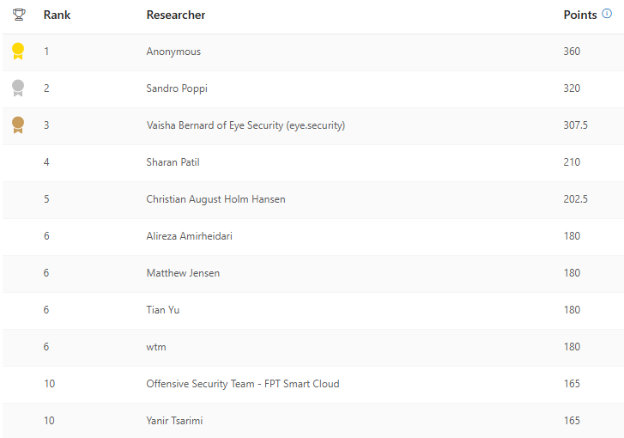Click the info icon next to Points

pos(606,15)
